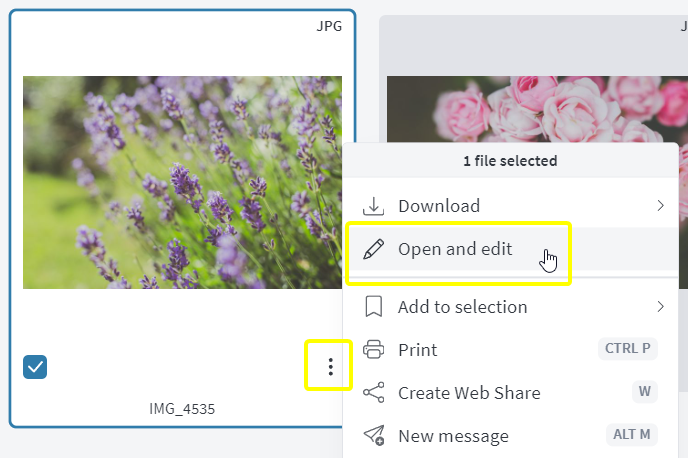Click the Download arrow icon
688x458 pixels.
(373, 206)
